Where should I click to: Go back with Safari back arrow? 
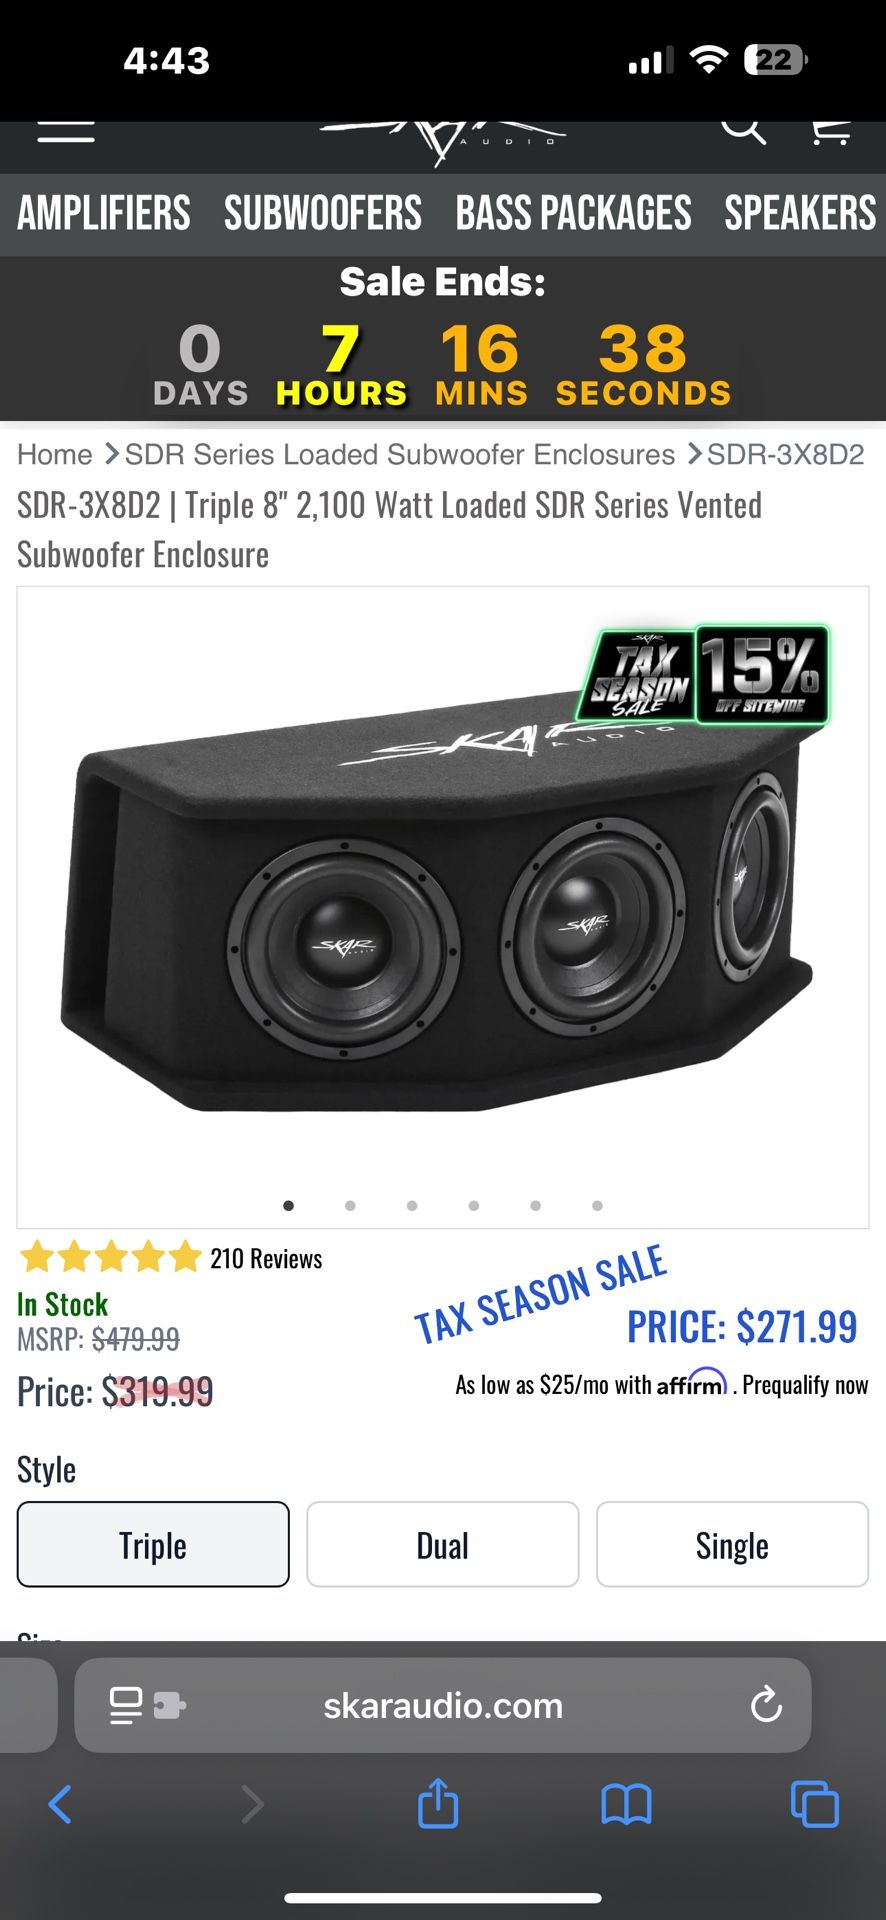(x=60, y=1804)
